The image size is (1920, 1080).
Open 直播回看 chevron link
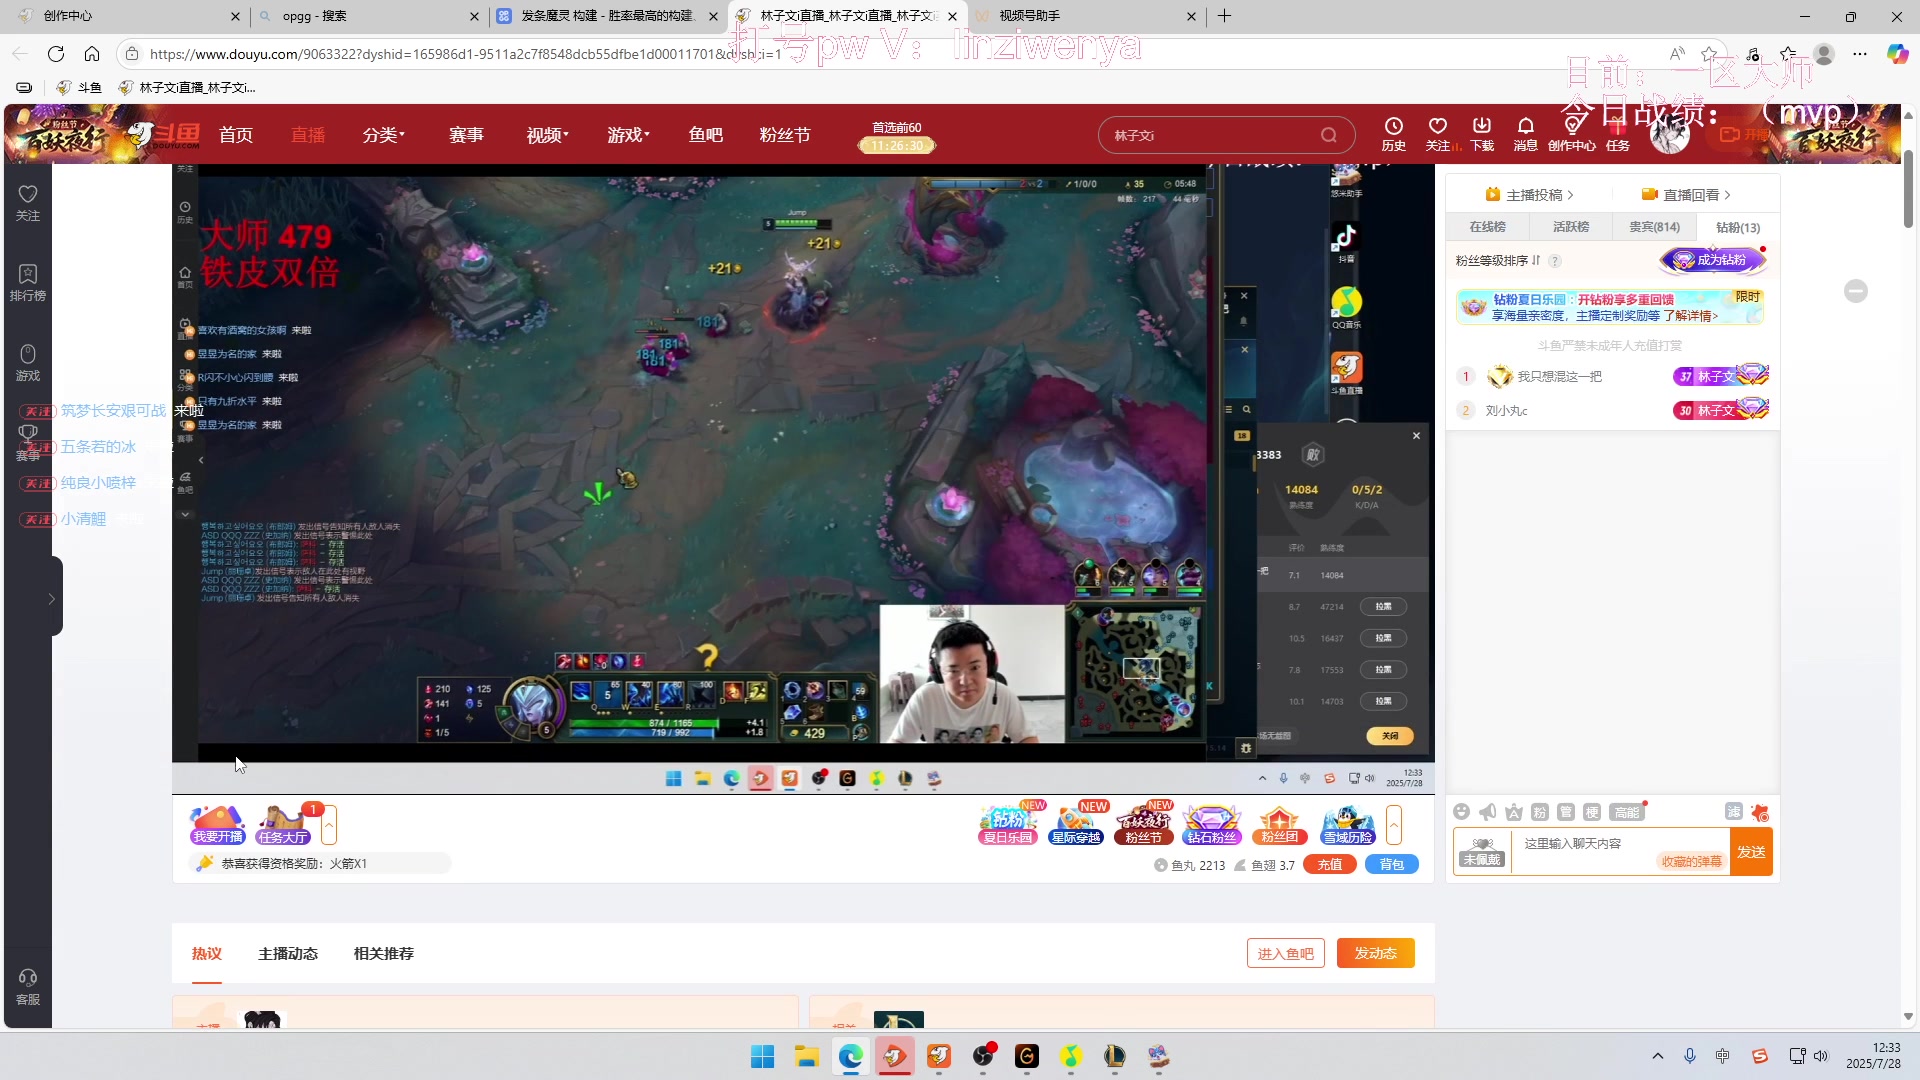click(x=1686, y=195)
